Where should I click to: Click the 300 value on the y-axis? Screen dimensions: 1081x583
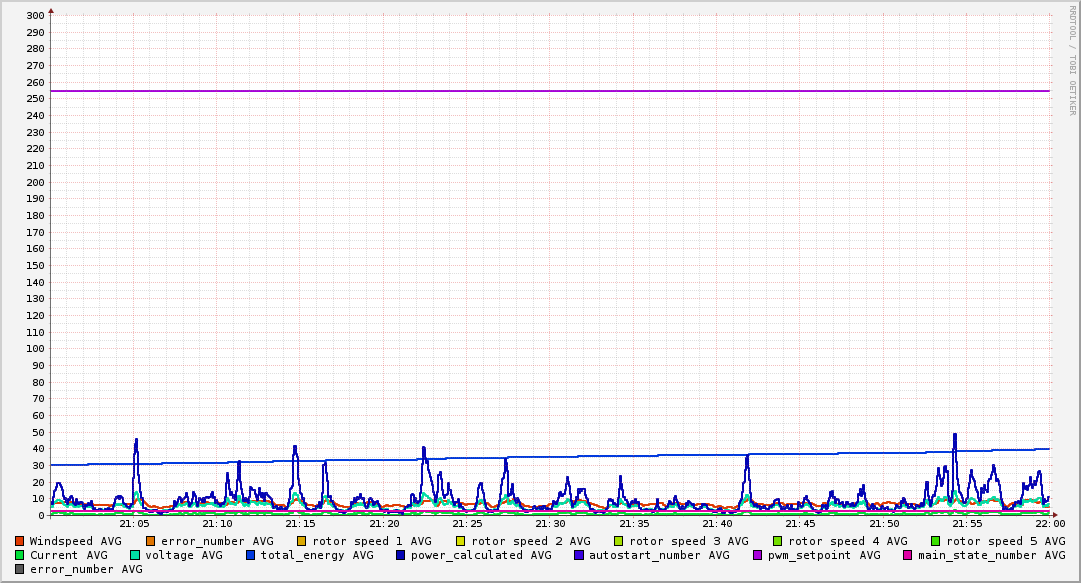[x=35, y=15]
